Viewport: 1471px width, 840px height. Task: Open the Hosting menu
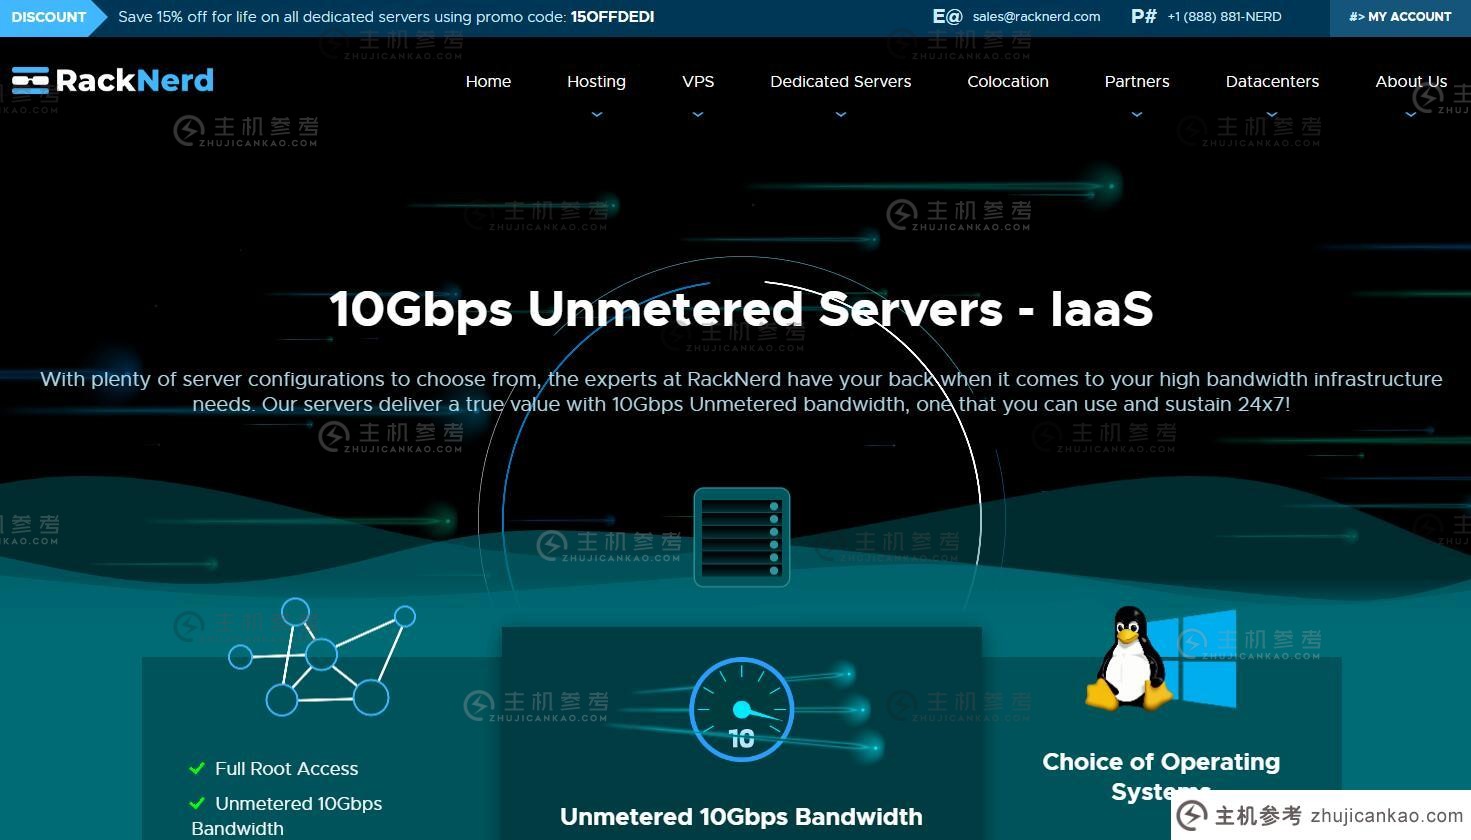596,81
